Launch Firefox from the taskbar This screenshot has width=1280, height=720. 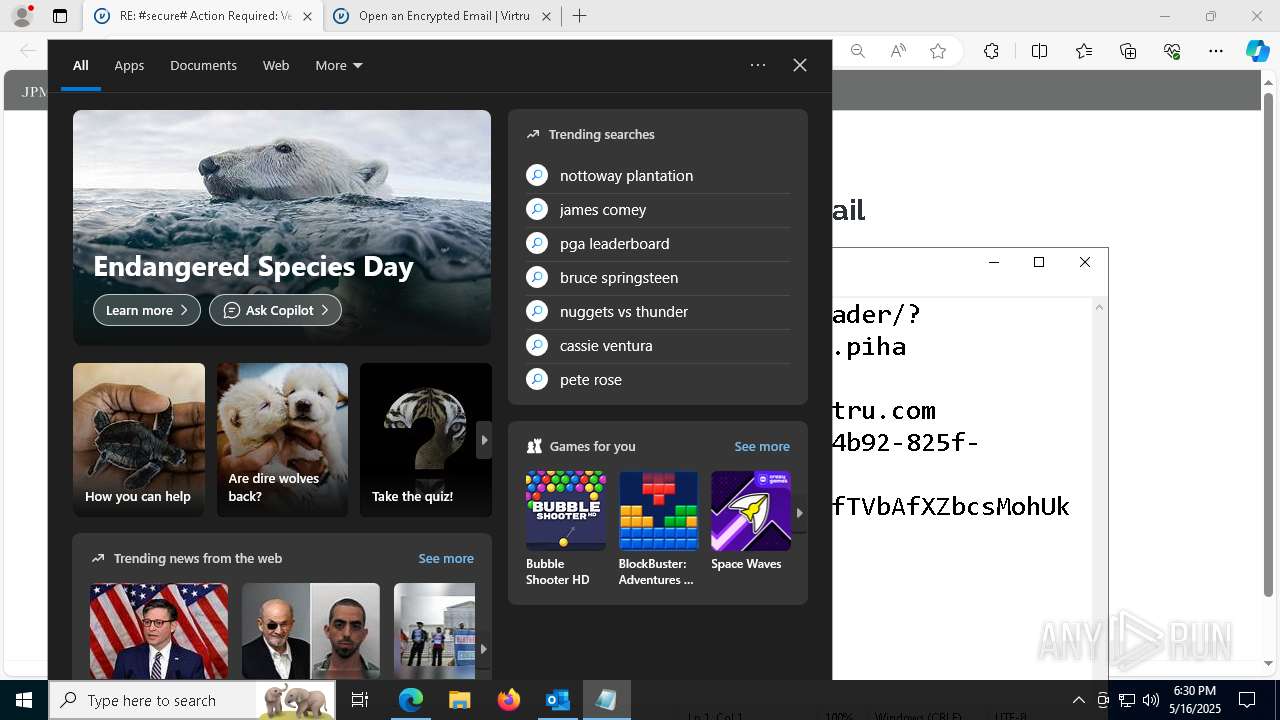[x=508, y=700]
